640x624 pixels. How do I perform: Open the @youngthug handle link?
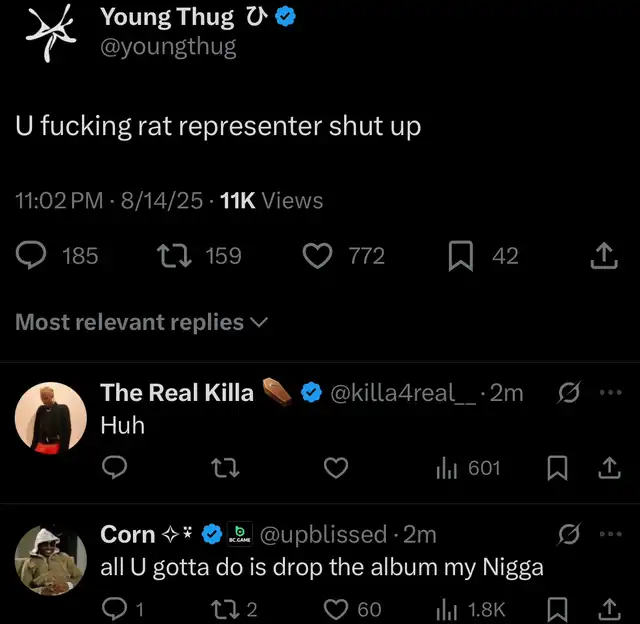168,47
